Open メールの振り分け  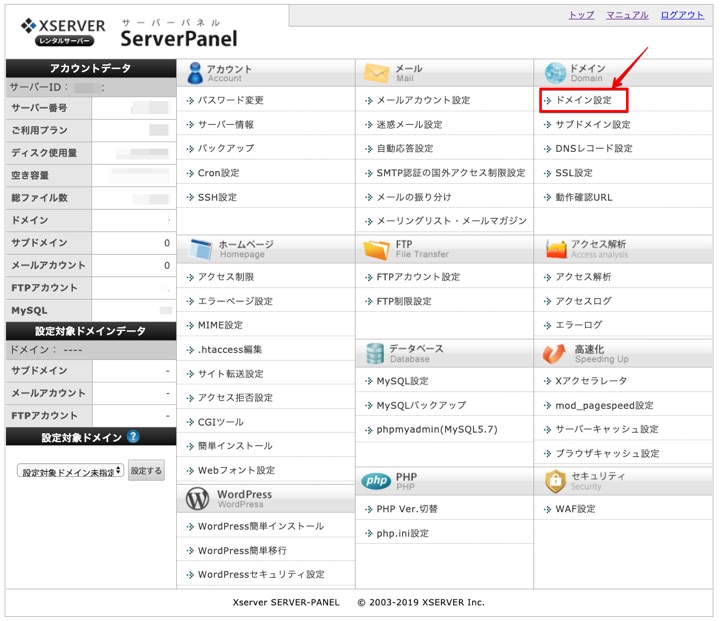414,197
